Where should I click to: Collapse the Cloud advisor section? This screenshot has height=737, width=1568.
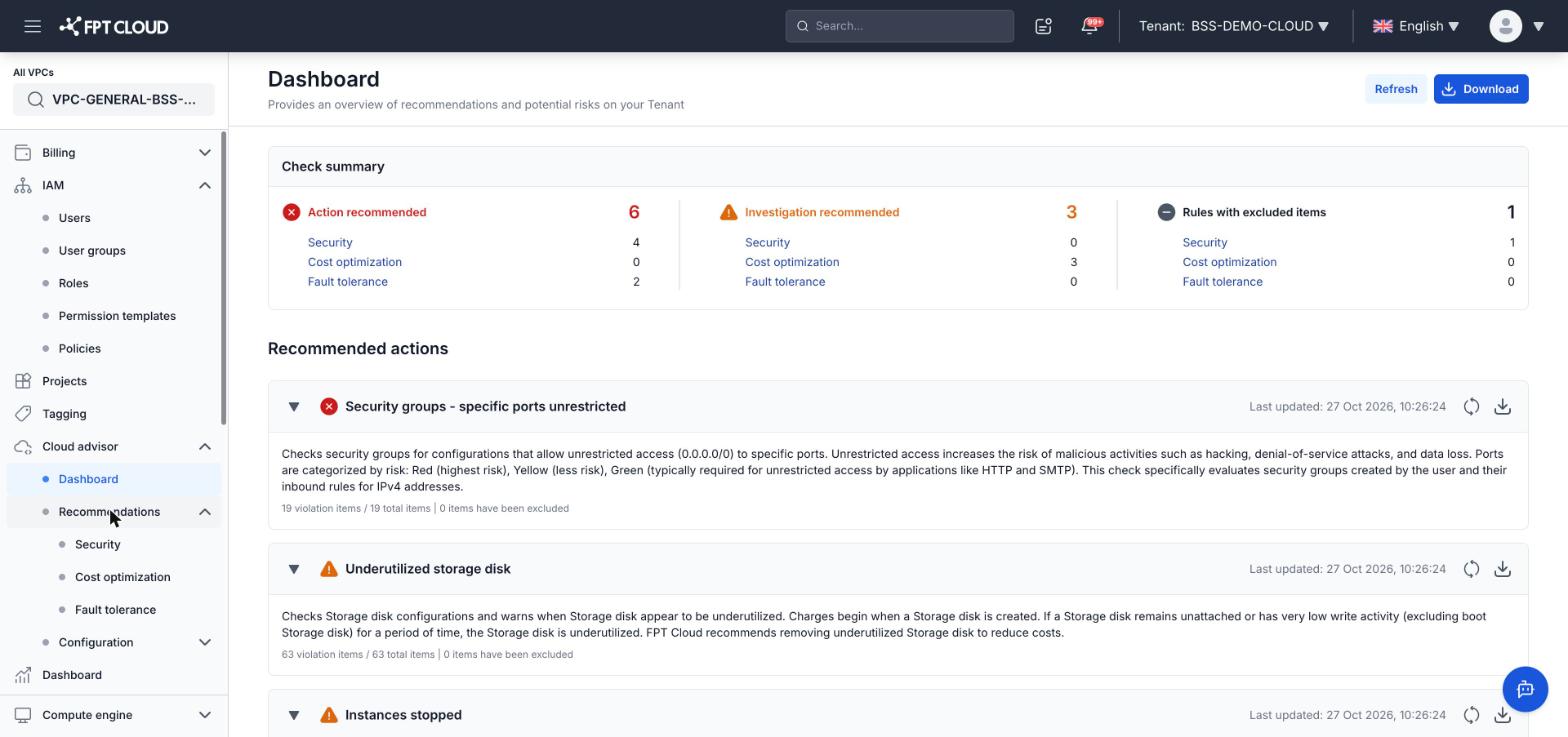(205, 447)
